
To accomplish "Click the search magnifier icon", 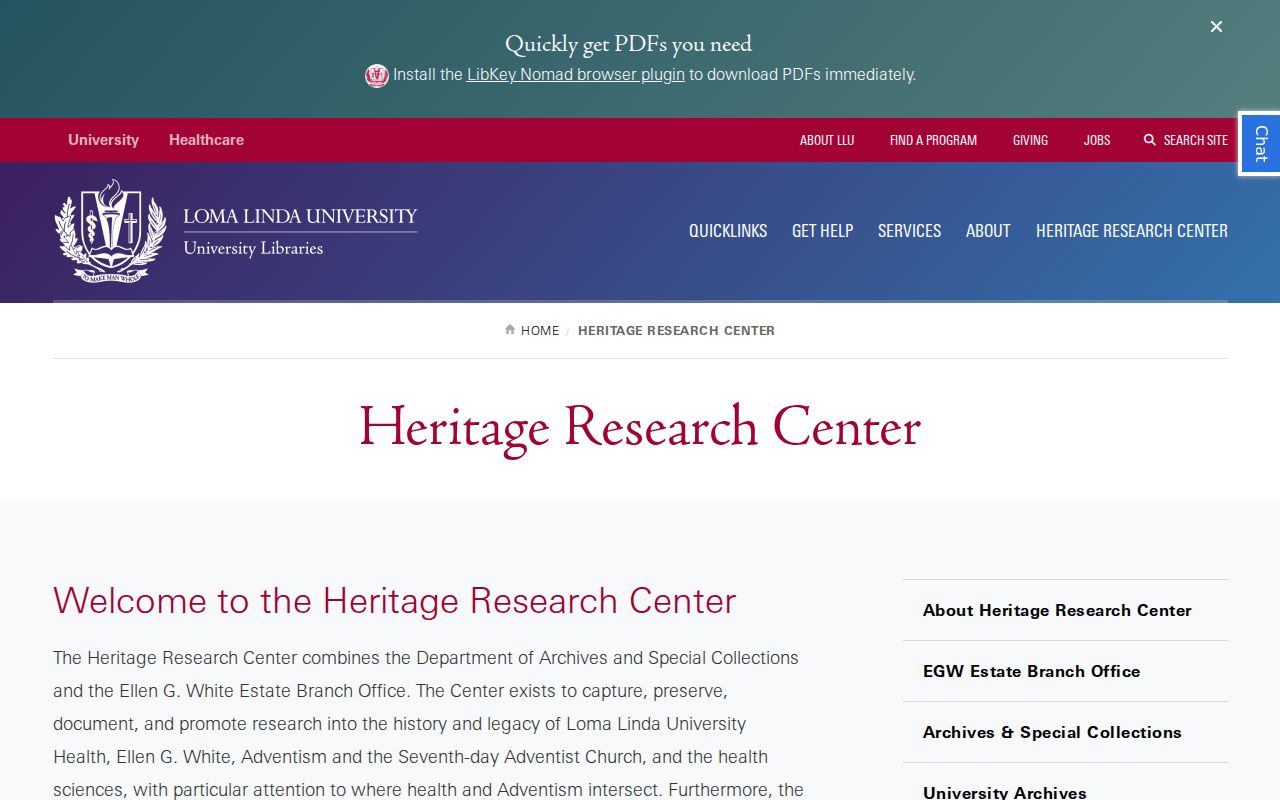I will (x=1150, y=140).
